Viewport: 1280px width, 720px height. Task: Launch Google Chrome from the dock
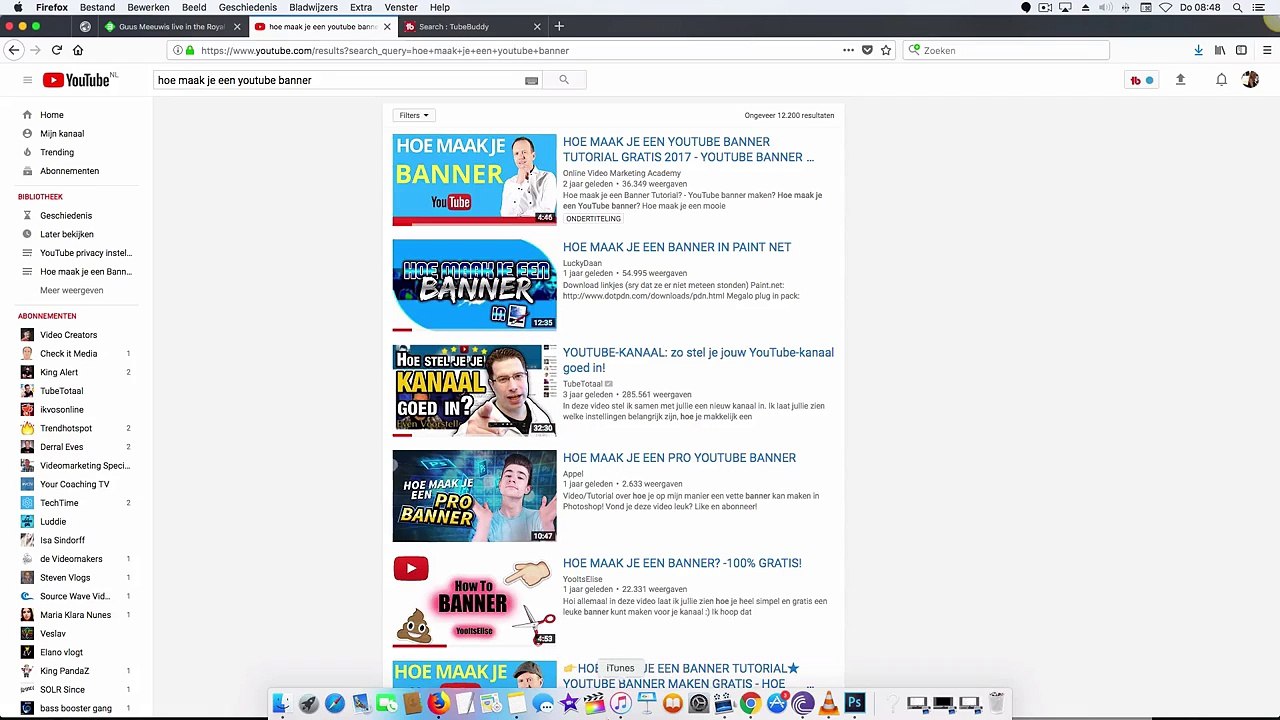point(750,704)
